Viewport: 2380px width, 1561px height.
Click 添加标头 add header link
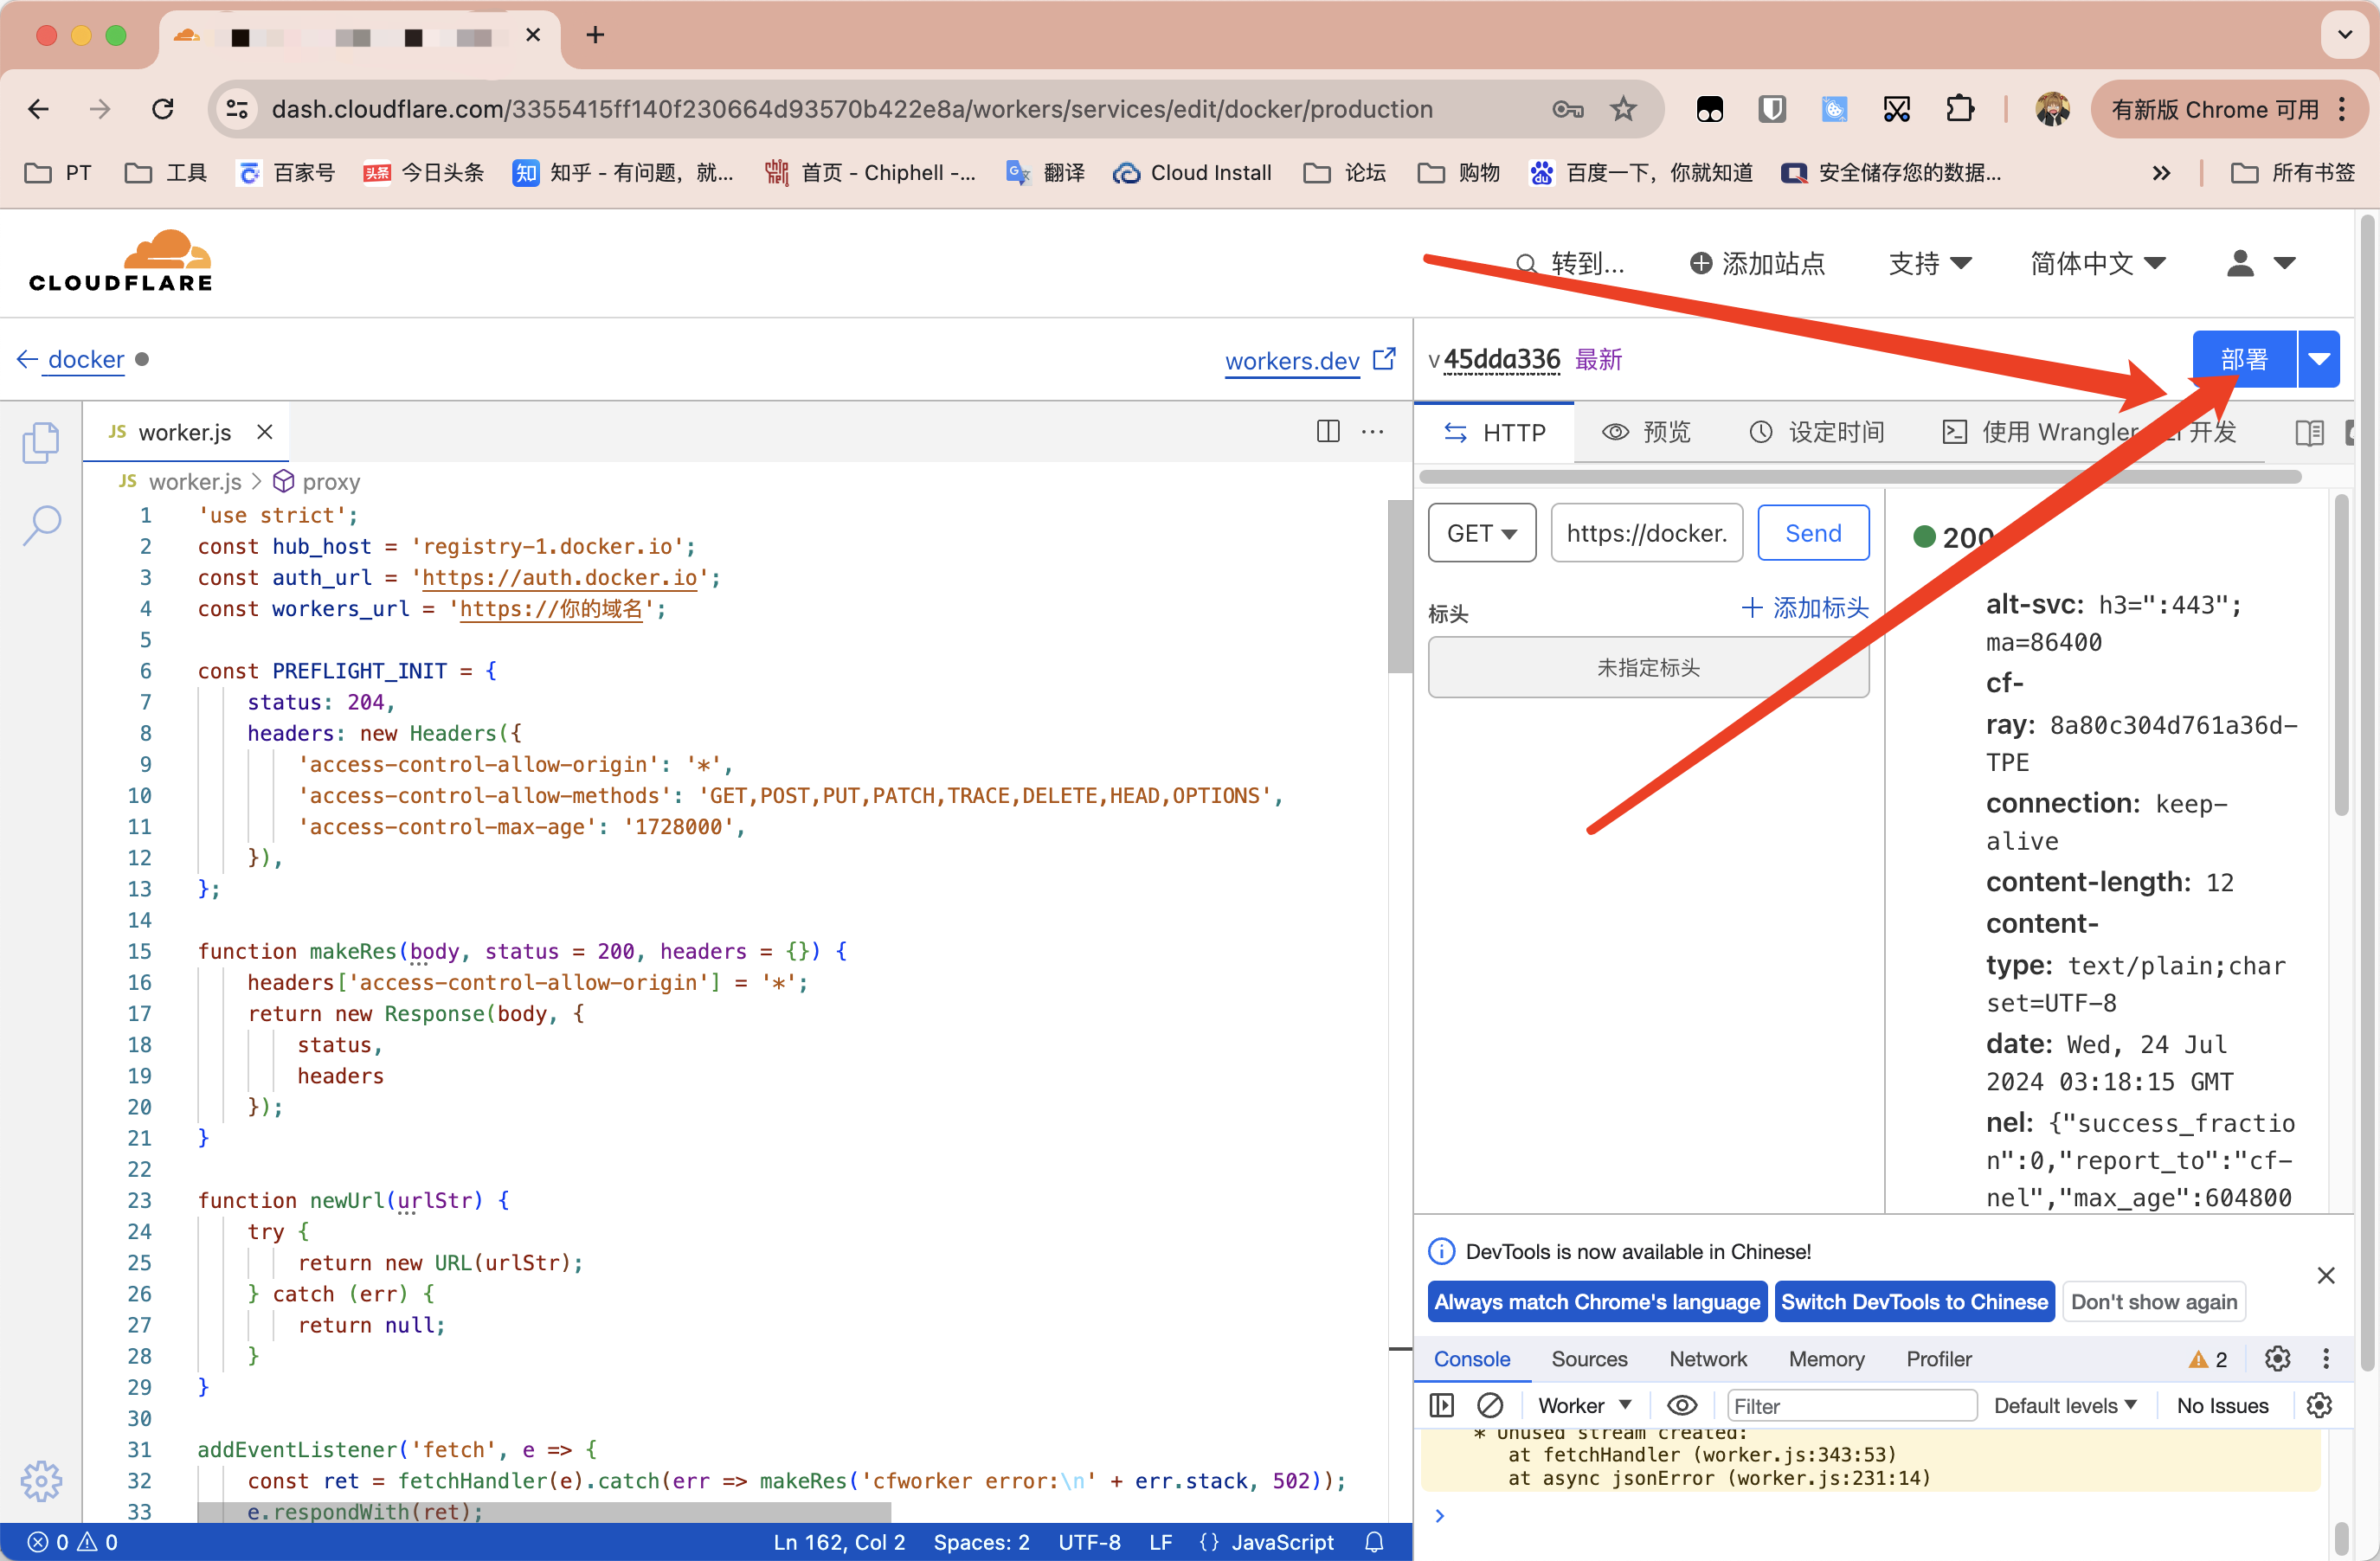pyautogui.click(x=1805, y=607)
